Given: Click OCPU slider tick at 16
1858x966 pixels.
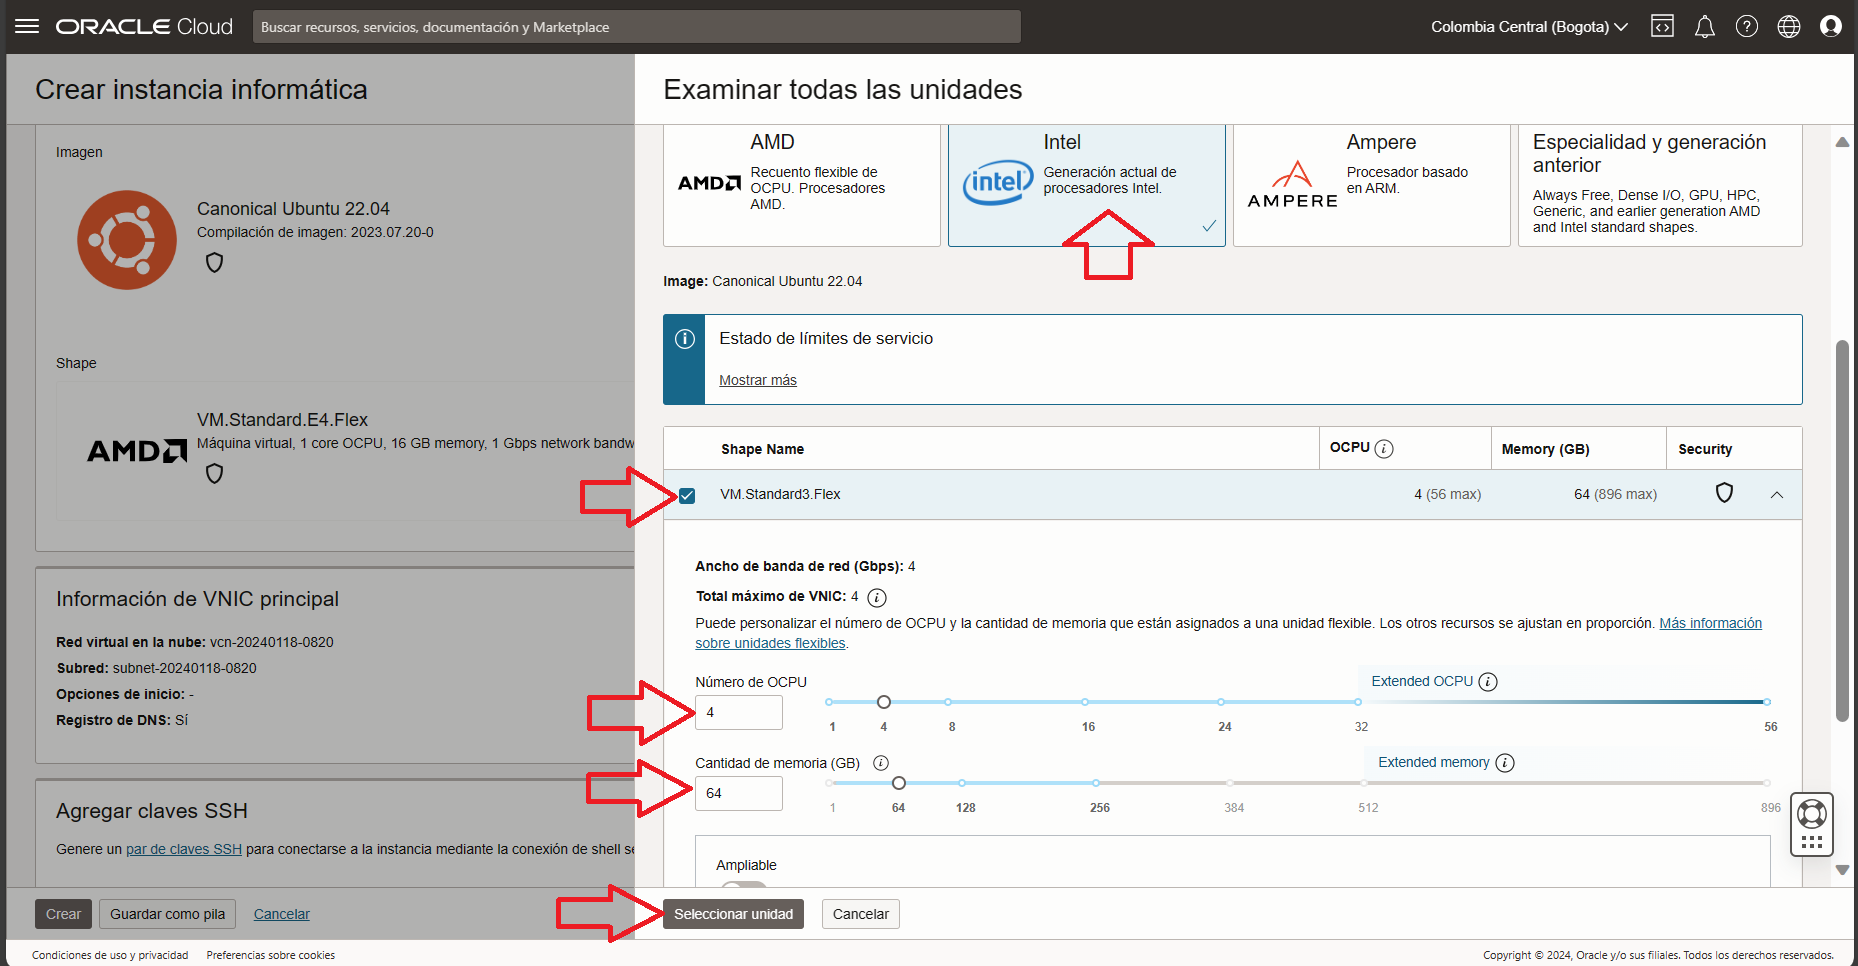Looking at the screenshot, I should 1085,702.
